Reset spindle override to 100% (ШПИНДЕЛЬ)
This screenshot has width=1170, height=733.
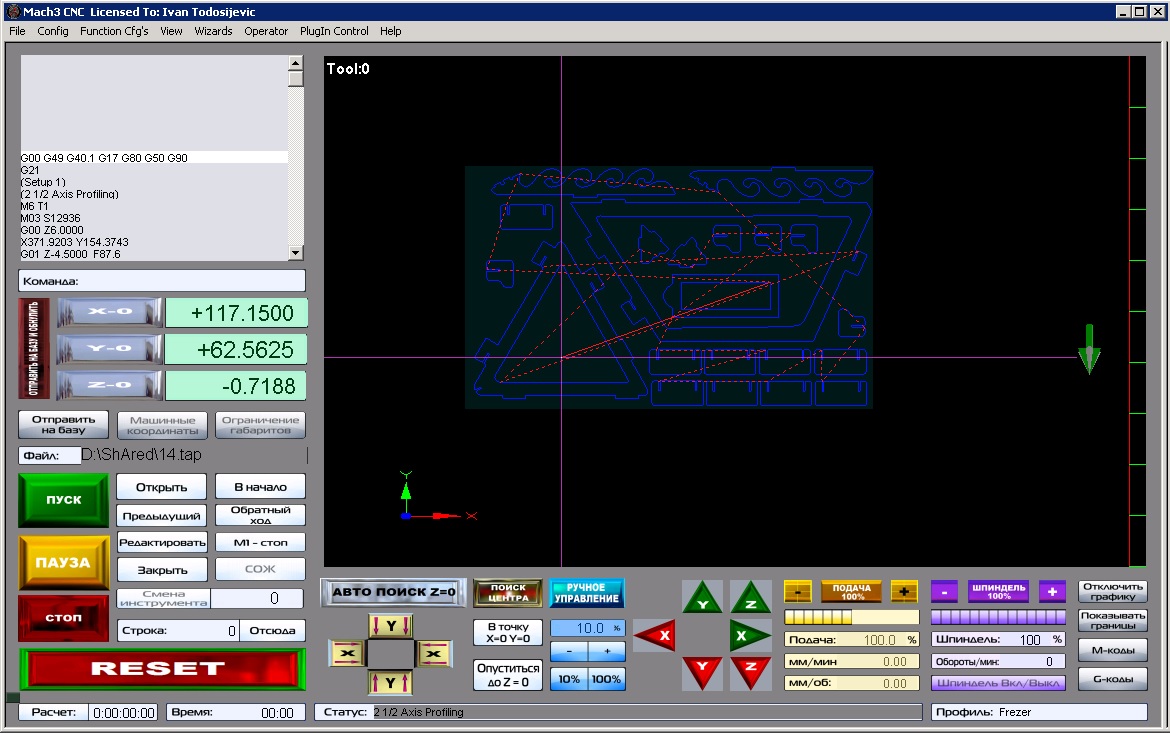tap(998, 592)
